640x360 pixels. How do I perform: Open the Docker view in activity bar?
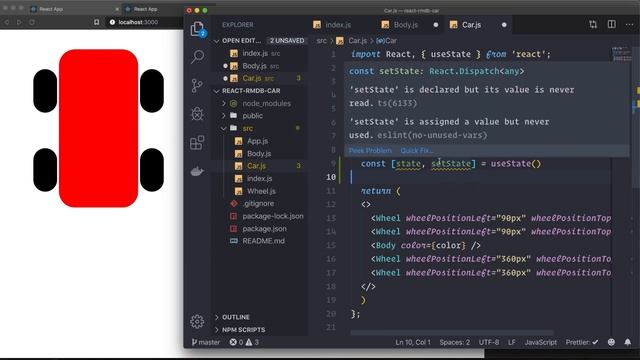click(197, 171)
